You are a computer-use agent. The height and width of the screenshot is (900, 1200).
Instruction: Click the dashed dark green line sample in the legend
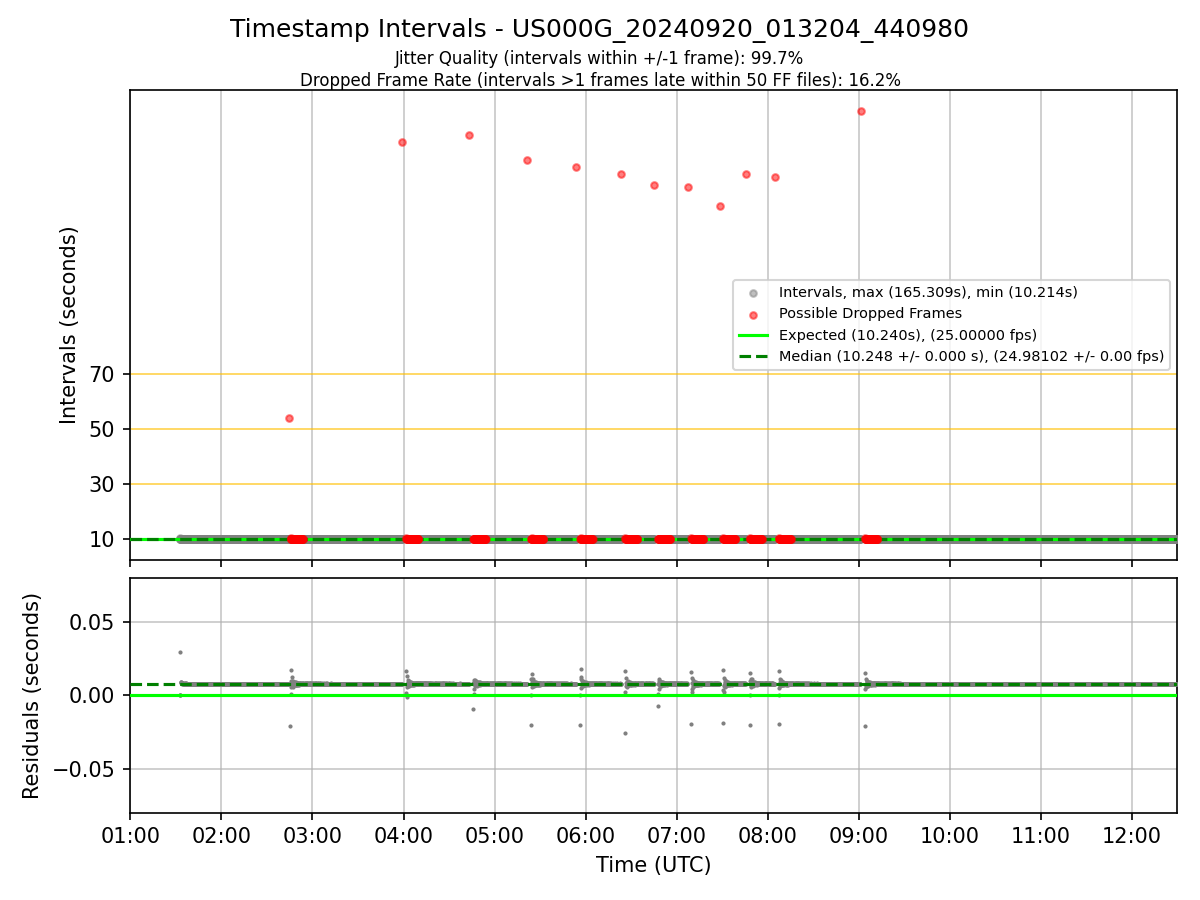(x=754, y=356)
